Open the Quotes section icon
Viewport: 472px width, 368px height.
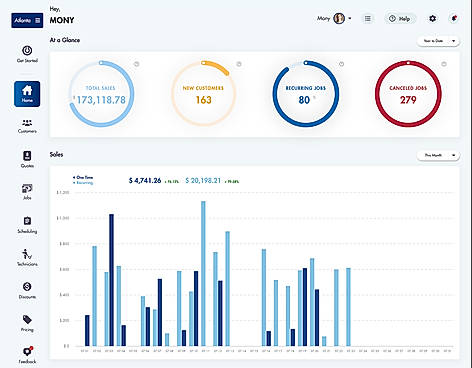click(27, 156)
